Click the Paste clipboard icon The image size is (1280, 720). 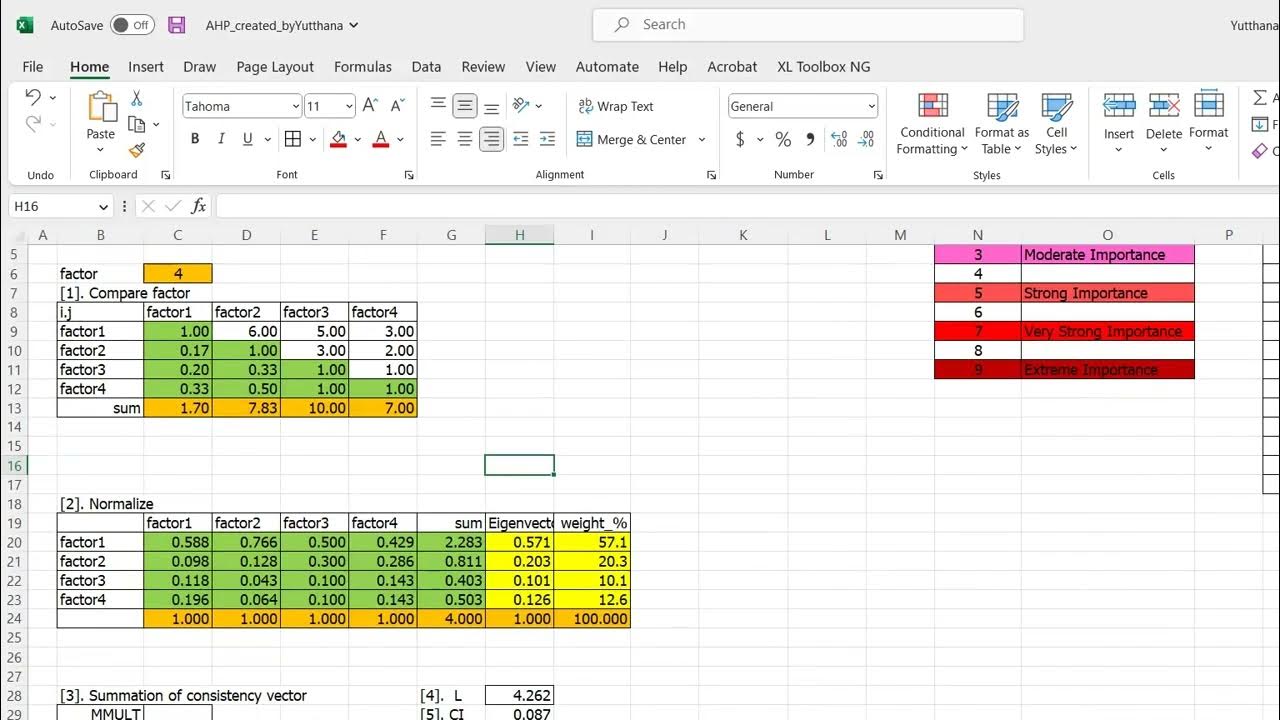pos(101,107)
